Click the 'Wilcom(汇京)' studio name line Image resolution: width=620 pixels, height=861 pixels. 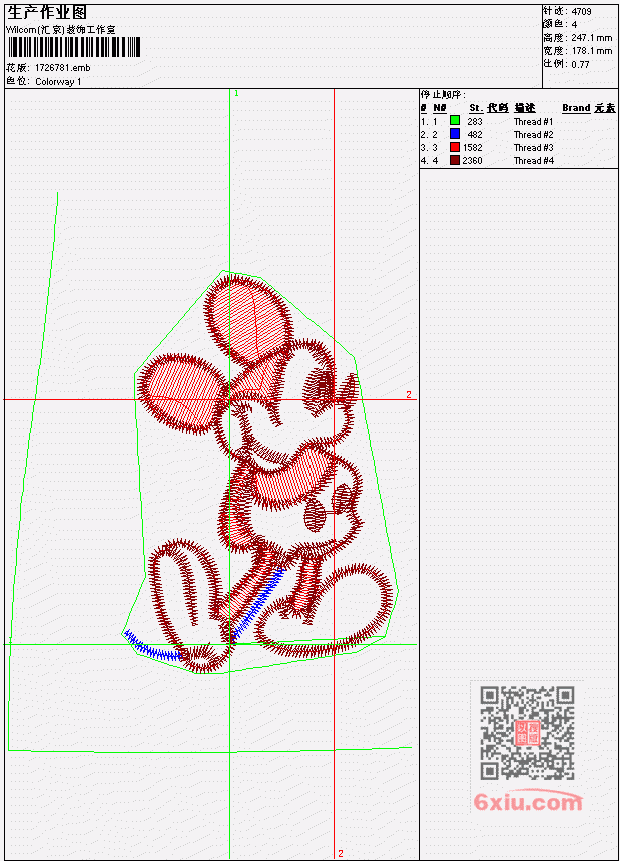pyautogui.click(x=61, y=30)
